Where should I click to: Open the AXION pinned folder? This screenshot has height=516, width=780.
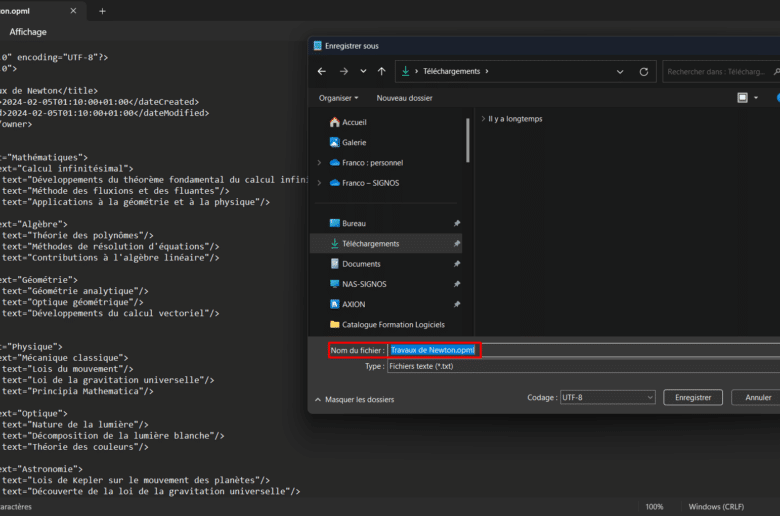(x=355, y=304)
